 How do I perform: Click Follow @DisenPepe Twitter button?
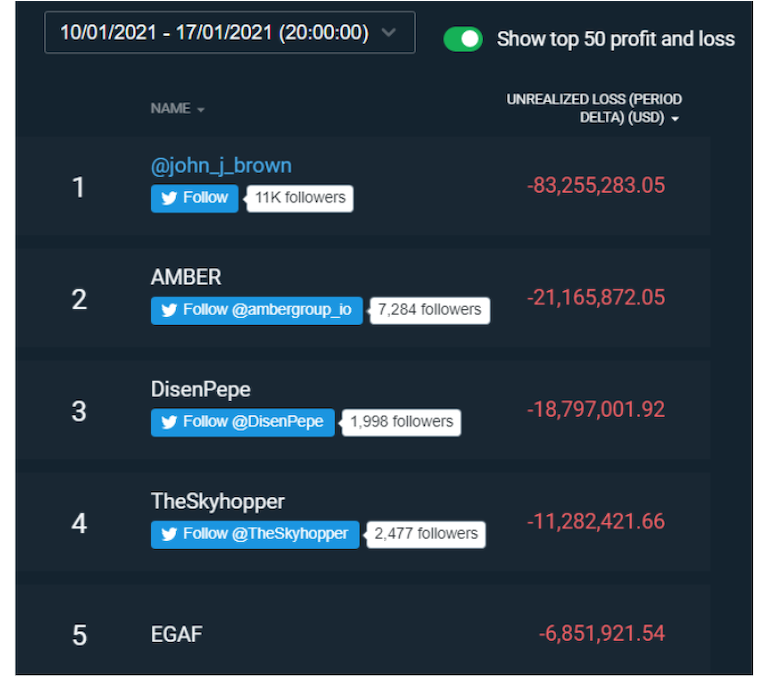[243, 422]
